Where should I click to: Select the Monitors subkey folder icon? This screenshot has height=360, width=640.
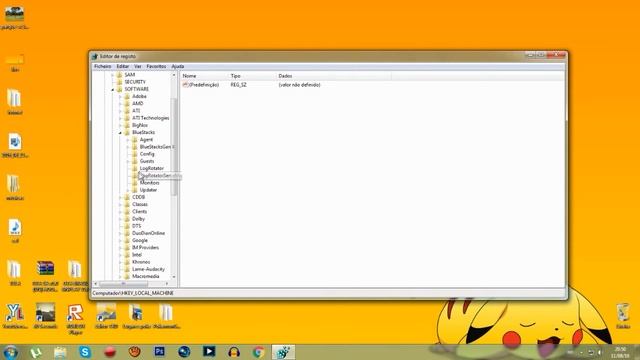pos(135,183)
